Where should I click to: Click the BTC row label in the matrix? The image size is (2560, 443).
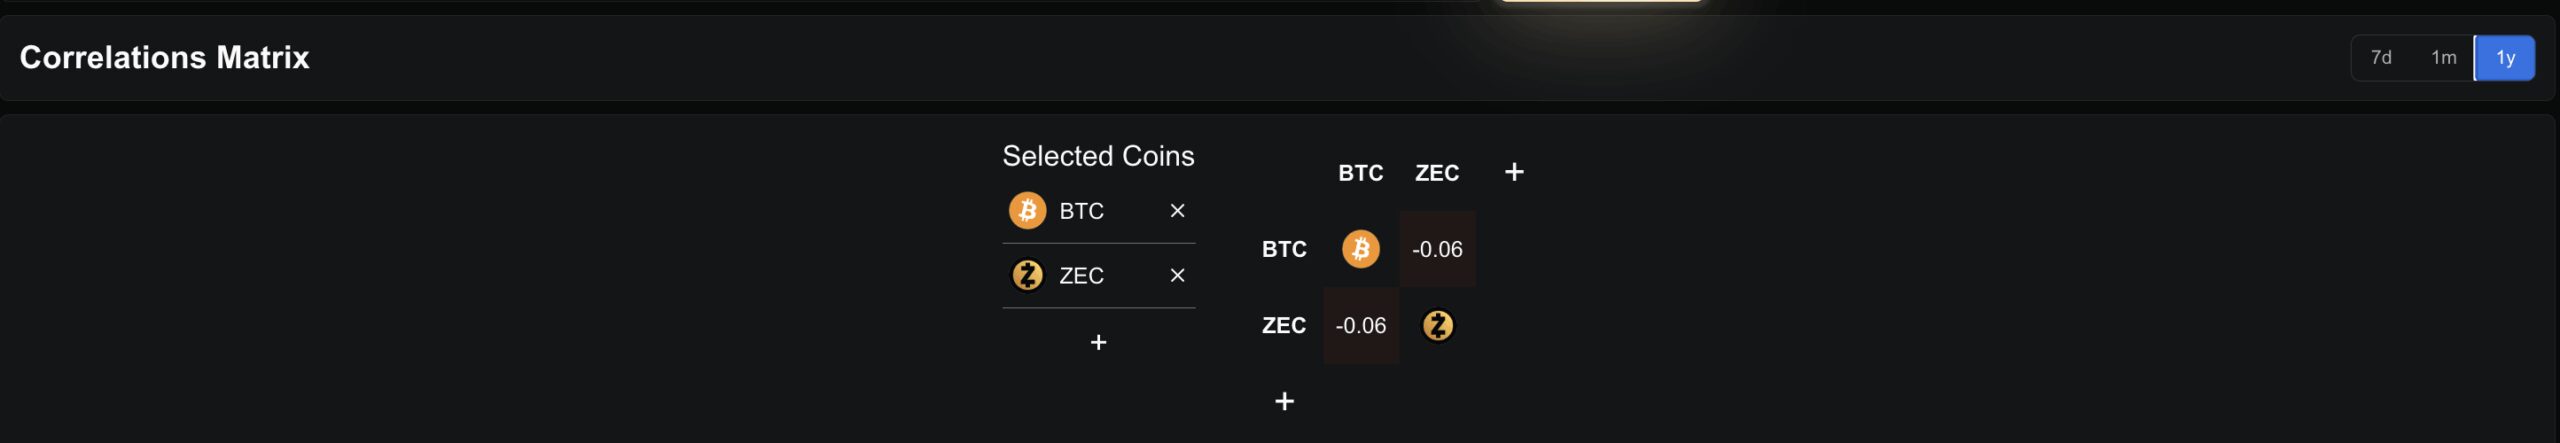pyautogui.click(x=1284, y=249)
